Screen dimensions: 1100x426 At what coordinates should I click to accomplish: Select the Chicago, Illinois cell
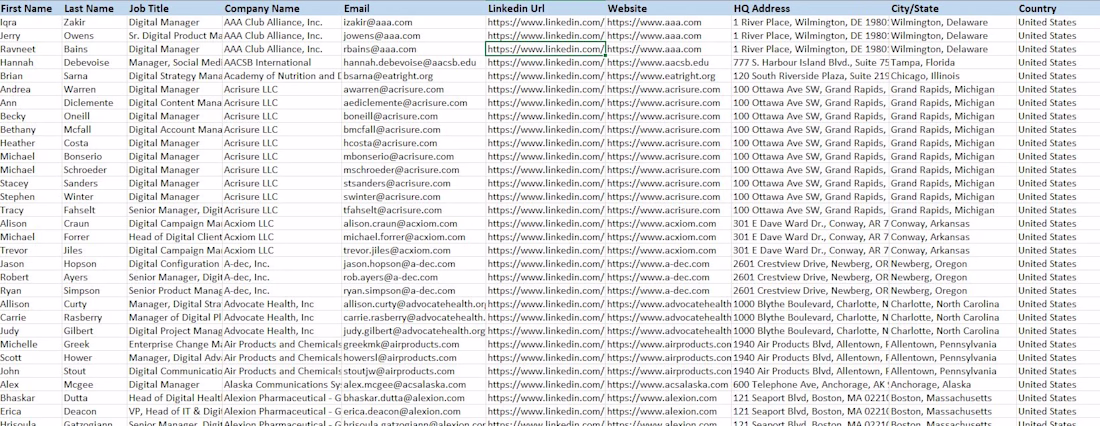click(x=953, y=76)
